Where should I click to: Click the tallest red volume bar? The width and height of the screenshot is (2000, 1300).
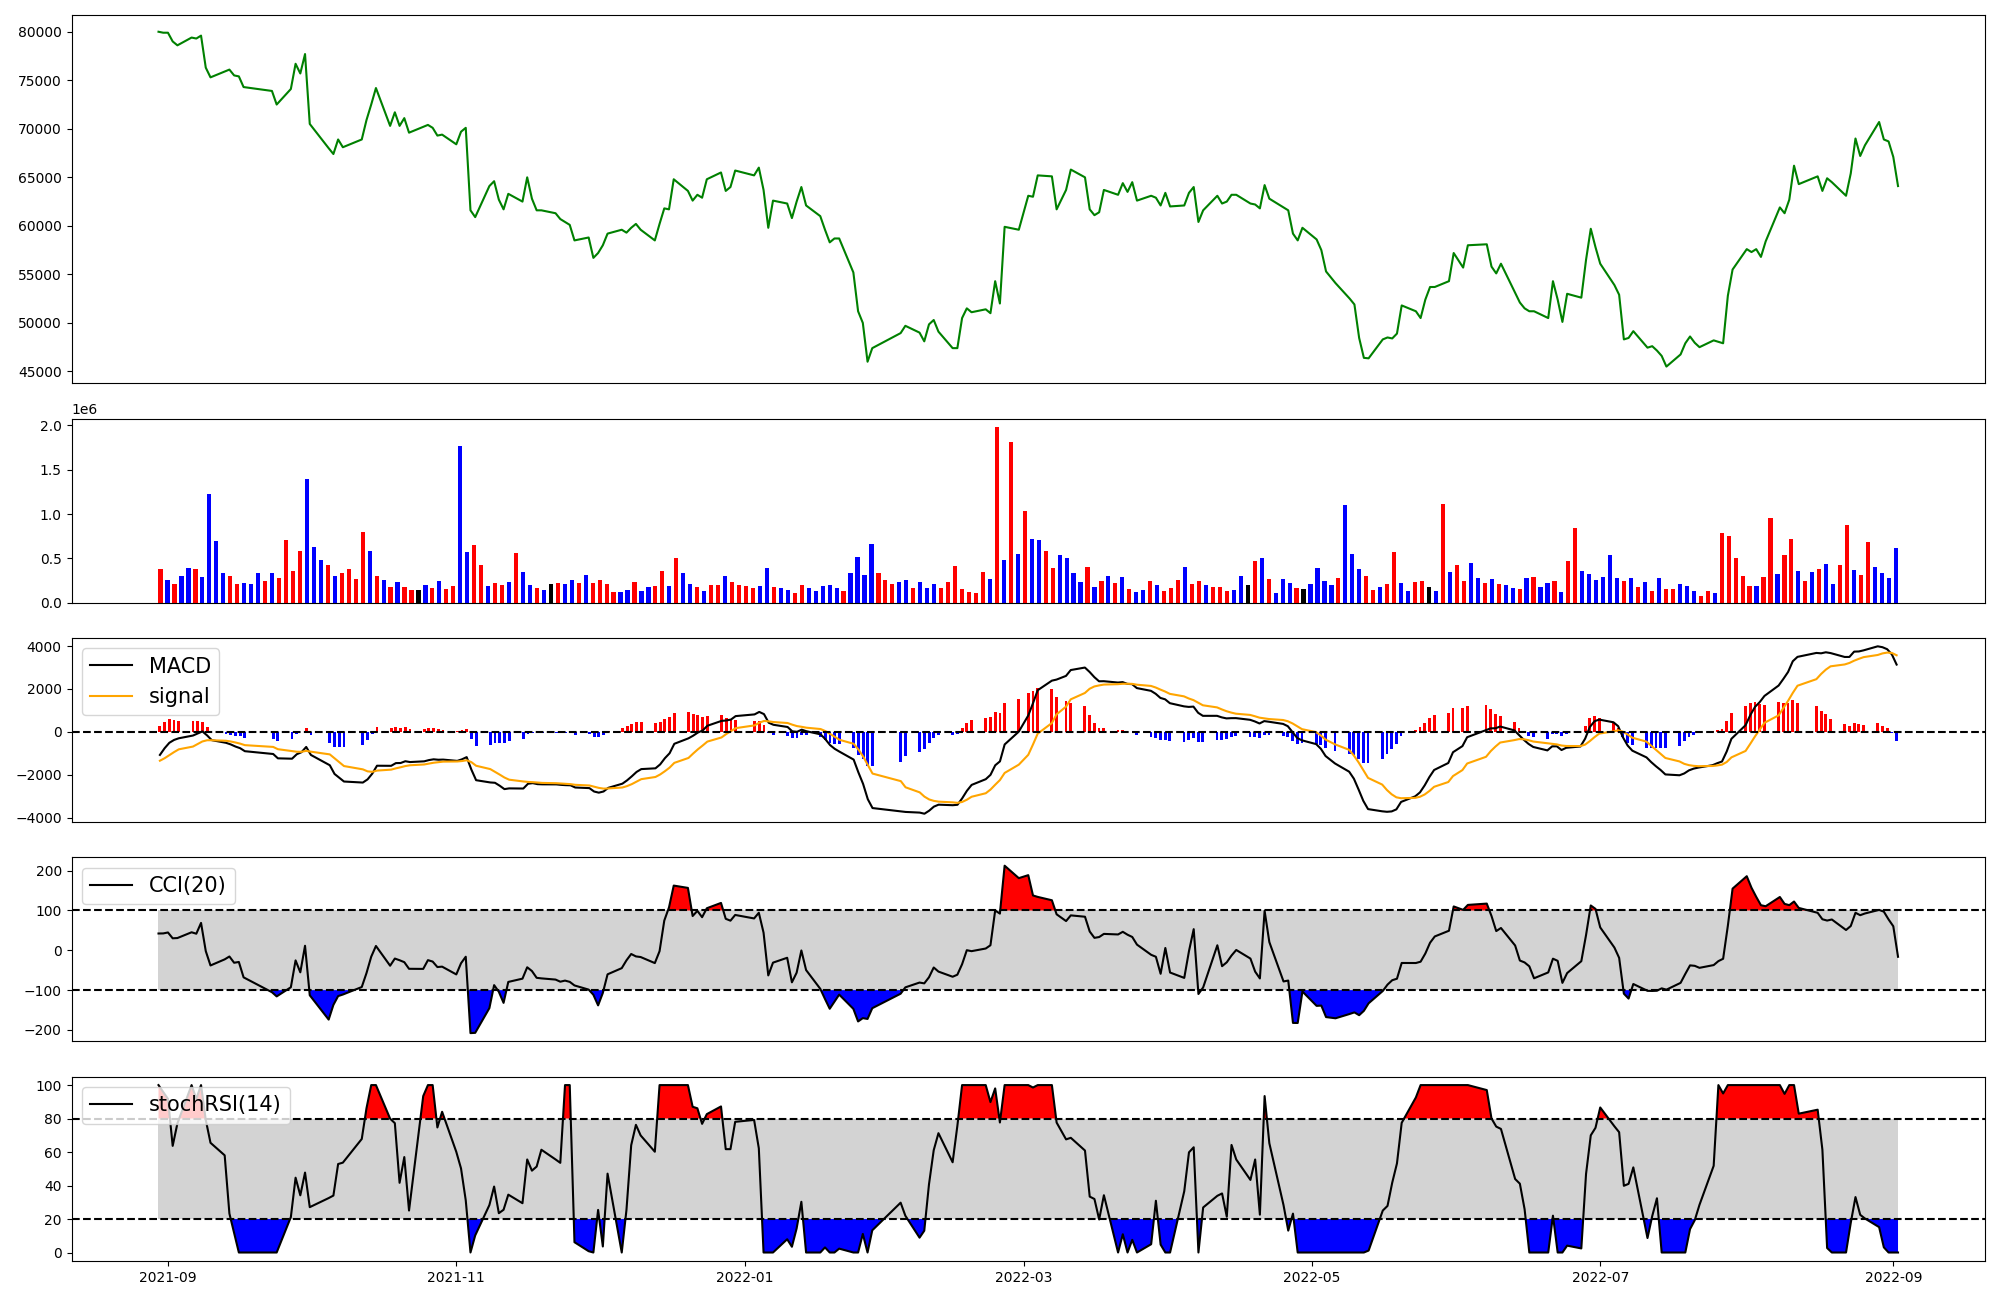click(x=997, y=515)
